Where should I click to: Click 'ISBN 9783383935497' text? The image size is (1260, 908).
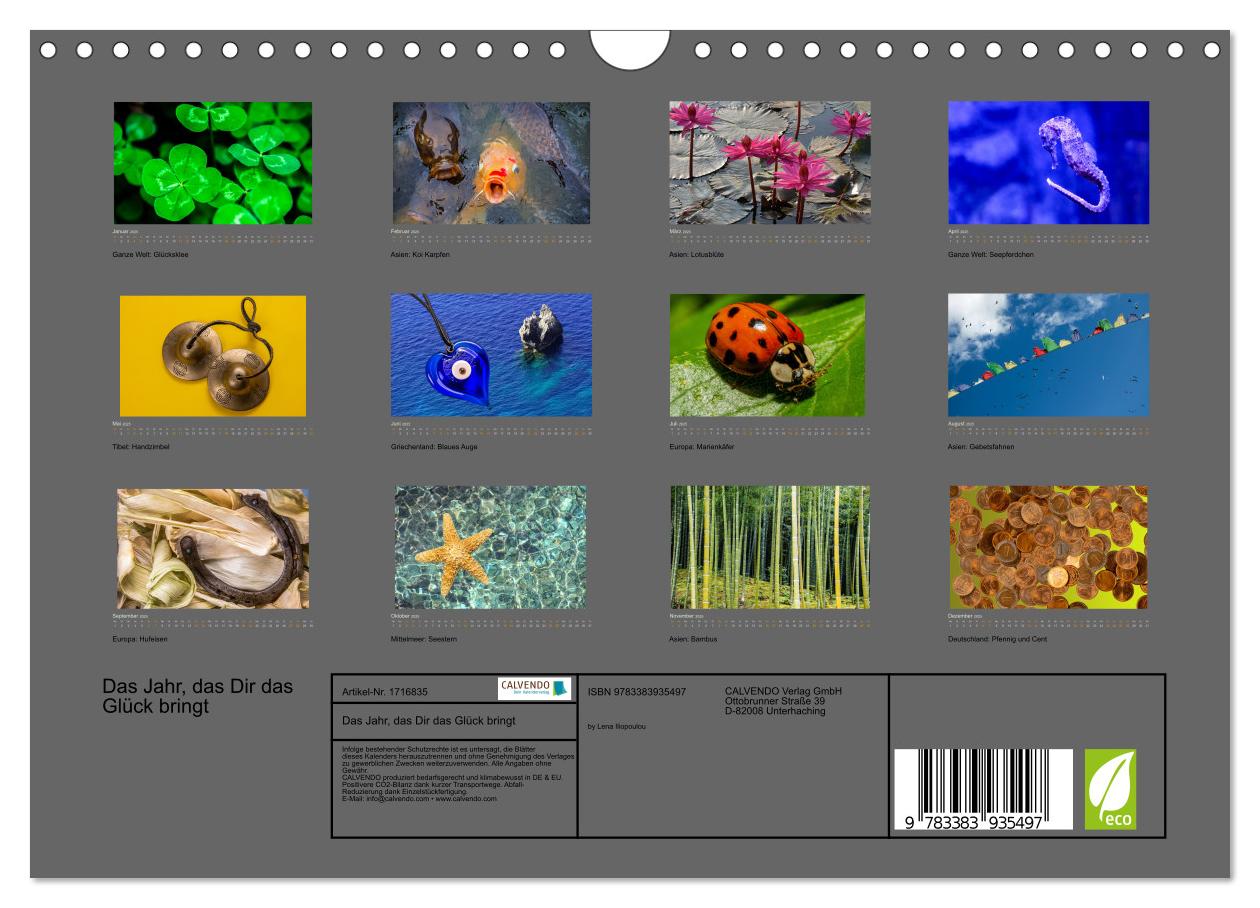point(637,691)
